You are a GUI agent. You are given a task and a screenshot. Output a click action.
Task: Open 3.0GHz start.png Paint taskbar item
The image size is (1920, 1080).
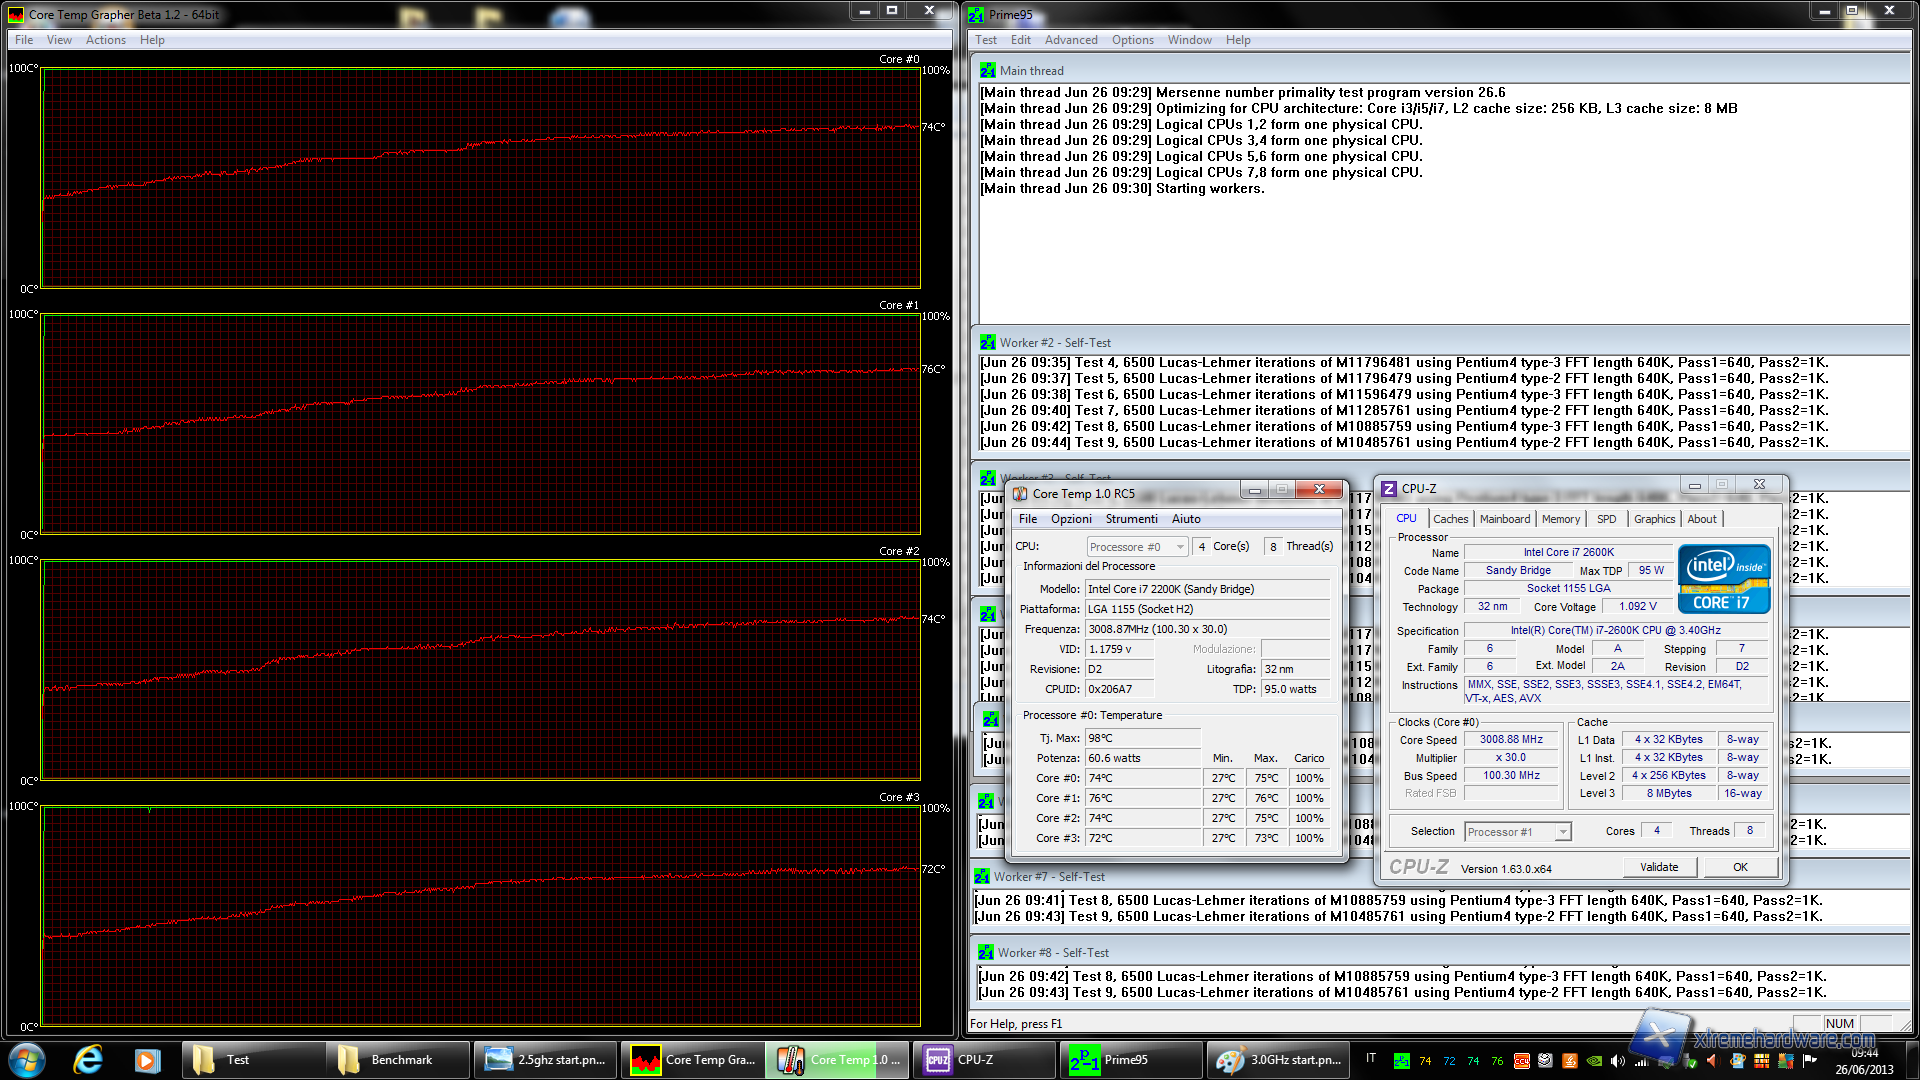pos(1277,1059)
